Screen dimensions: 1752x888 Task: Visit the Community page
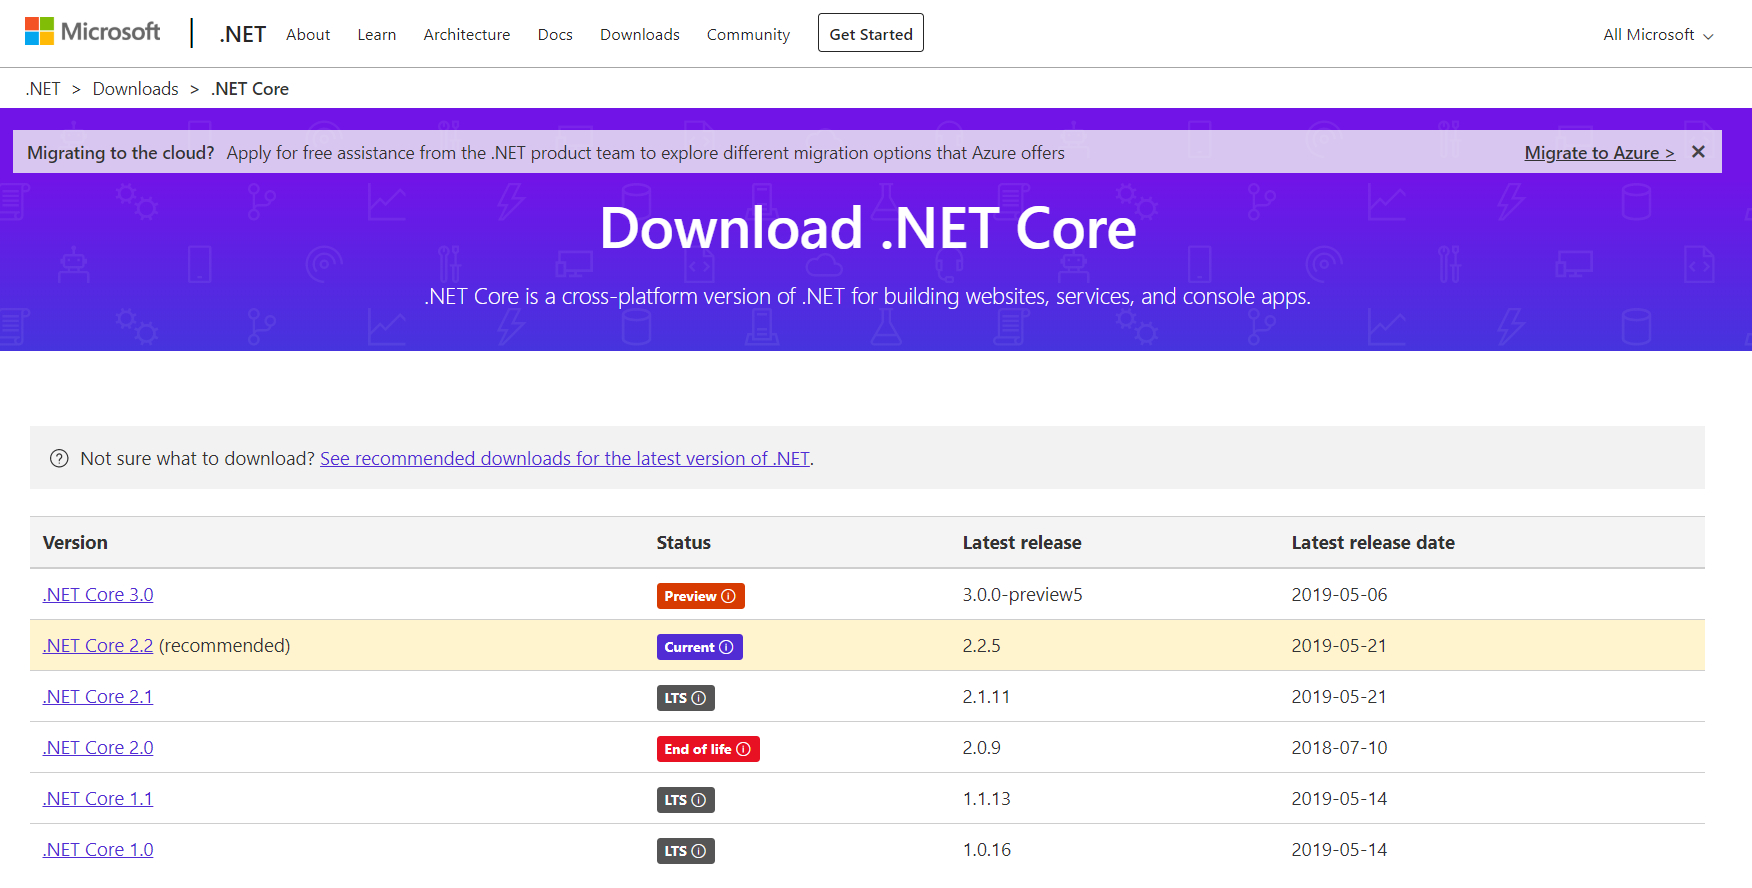point(748,34)
